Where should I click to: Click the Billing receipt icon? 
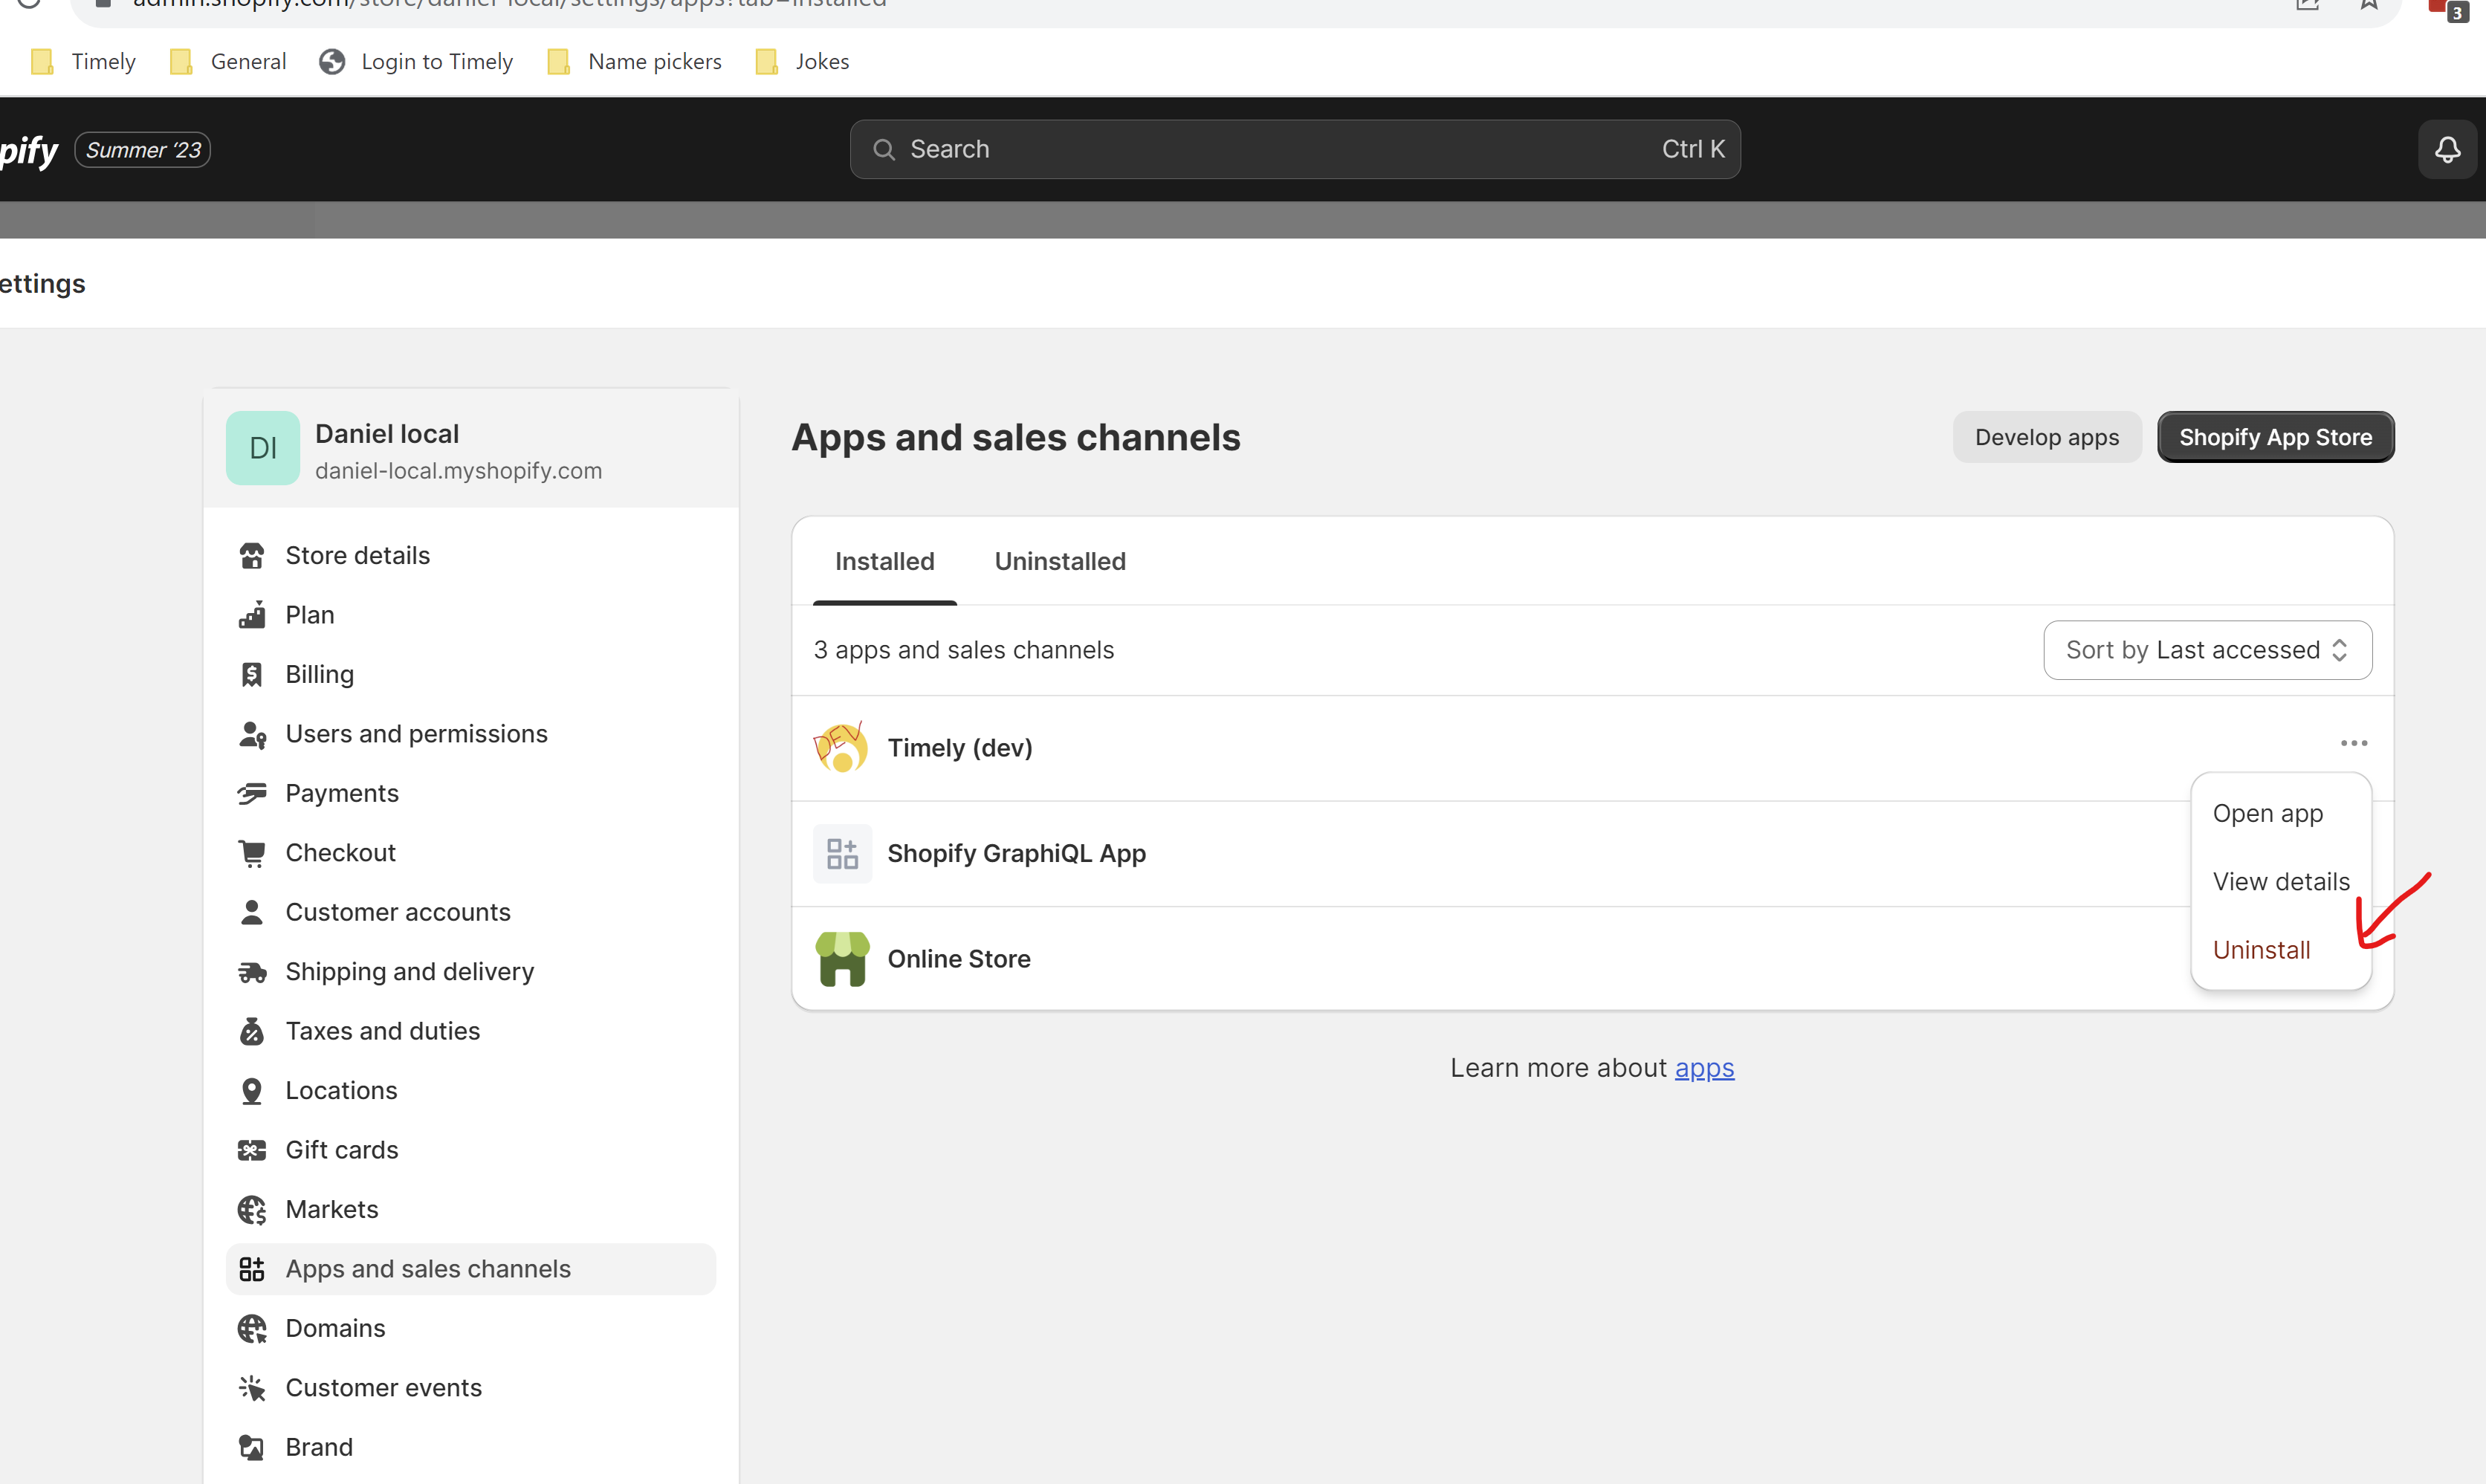pos(252,675)
